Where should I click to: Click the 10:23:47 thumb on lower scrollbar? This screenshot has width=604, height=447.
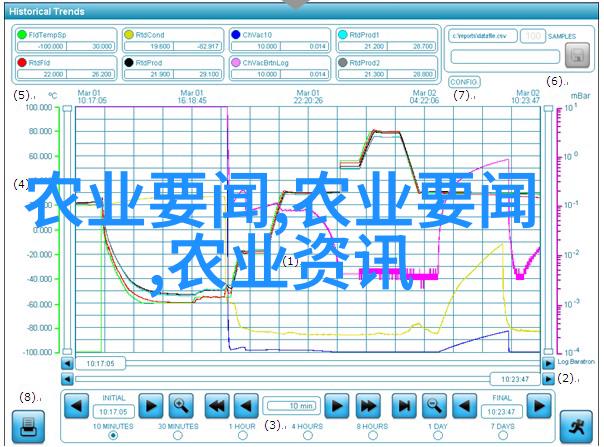pyautogui.click(x=515, y=379)
